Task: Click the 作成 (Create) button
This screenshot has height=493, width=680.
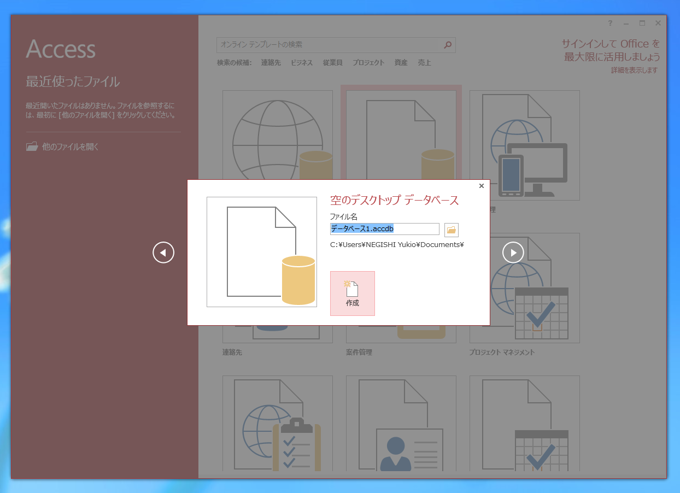Action: [x=352, y=293]
